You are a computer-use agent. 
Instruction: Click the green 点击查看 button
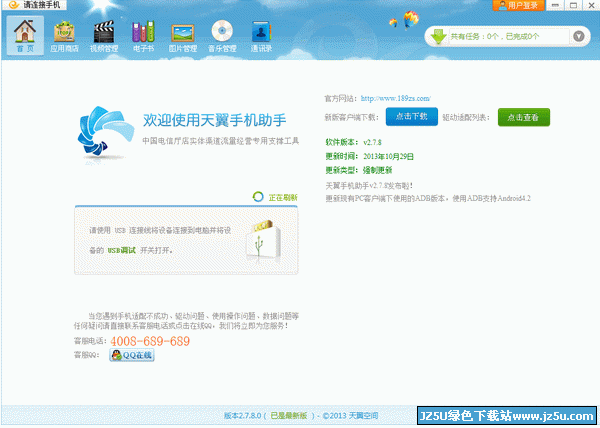click(x=523, y=117)
